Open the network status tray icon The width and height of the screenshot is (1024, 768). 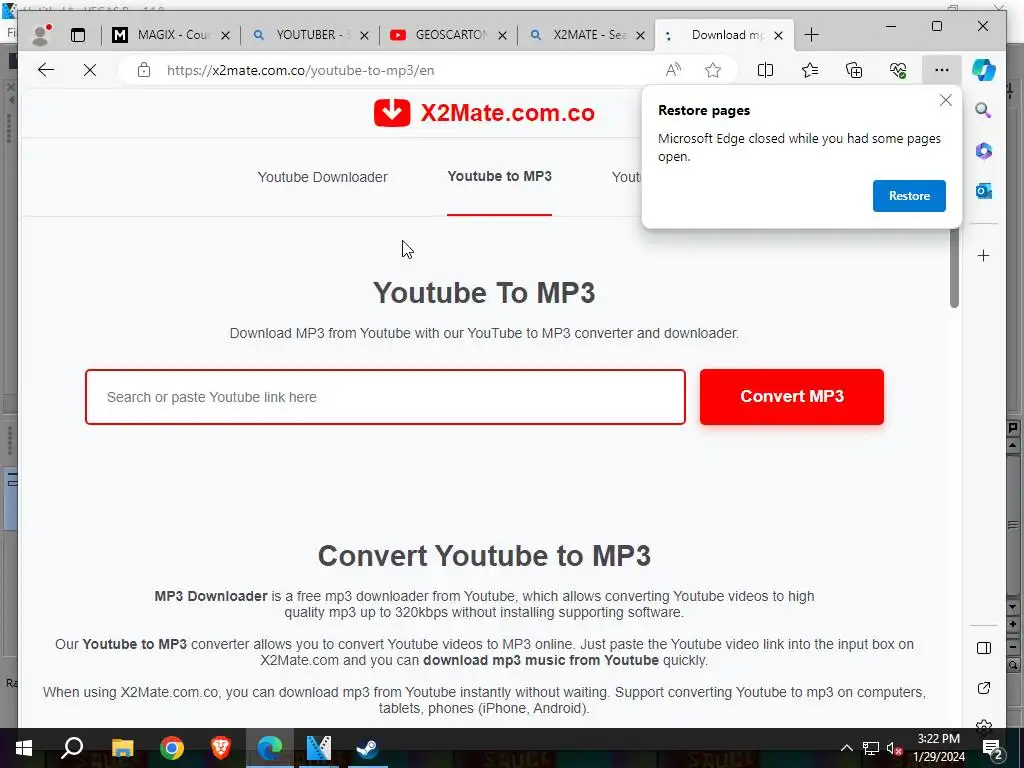(871, 748)
